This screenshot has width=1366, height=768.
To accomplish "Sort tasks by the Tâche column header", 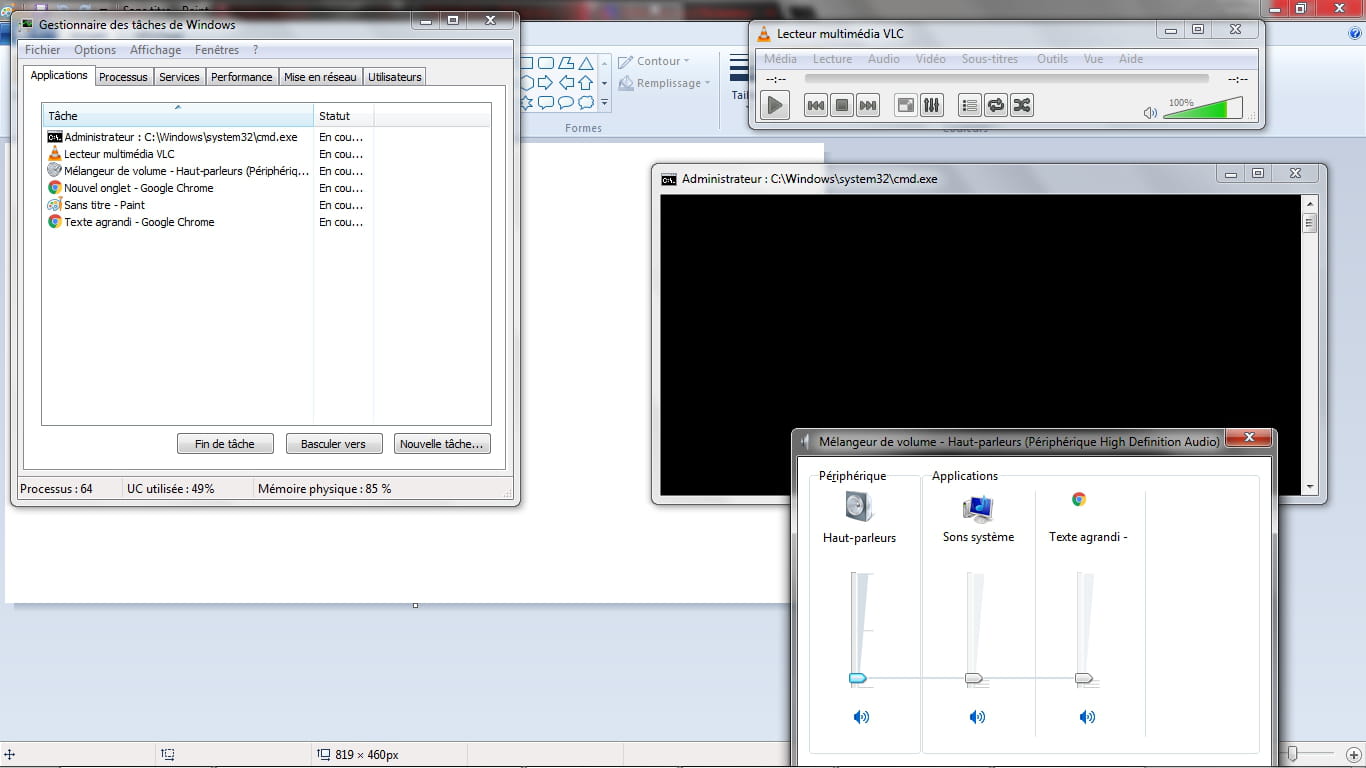I will [x=178, y=116].
